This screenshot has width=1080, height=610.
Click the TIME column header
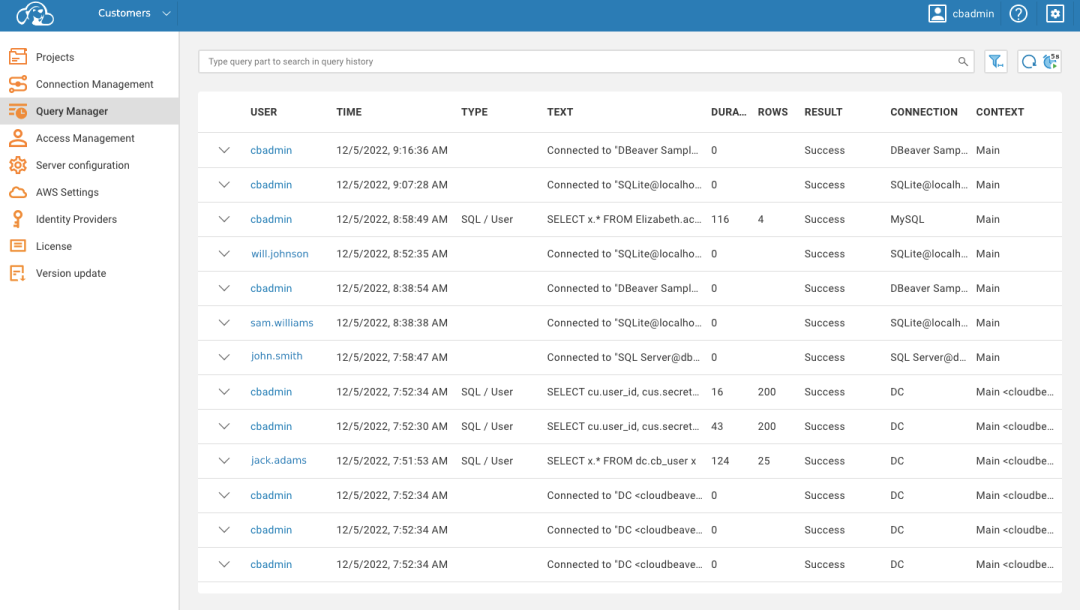[349, 112]
